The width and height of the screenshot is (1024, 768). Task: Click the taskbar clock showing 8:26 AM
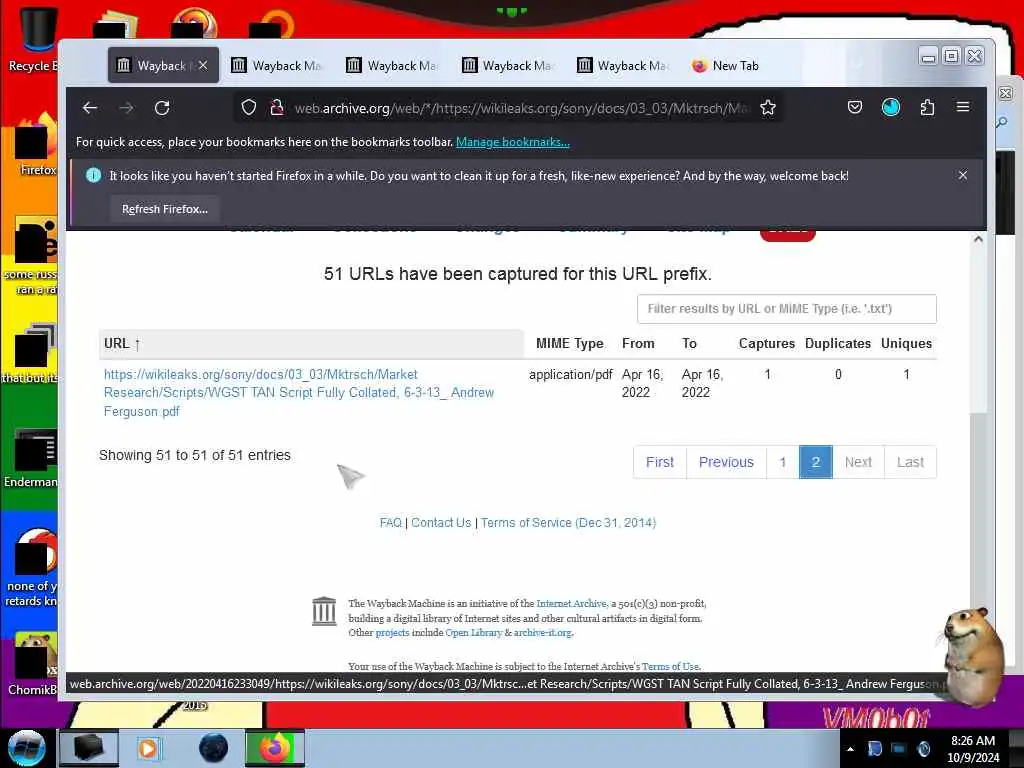click(973, 748)
